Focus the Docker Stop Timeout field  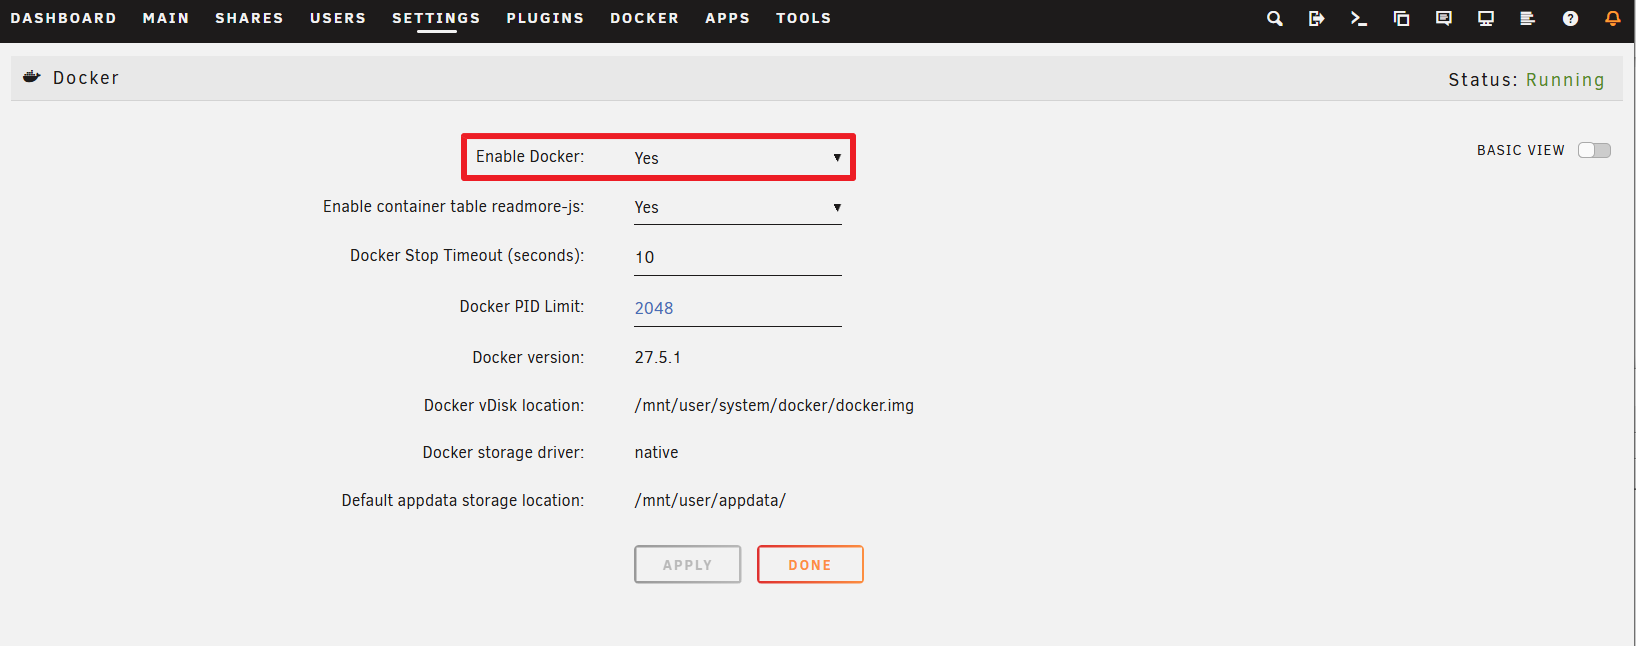pos(738,258)
